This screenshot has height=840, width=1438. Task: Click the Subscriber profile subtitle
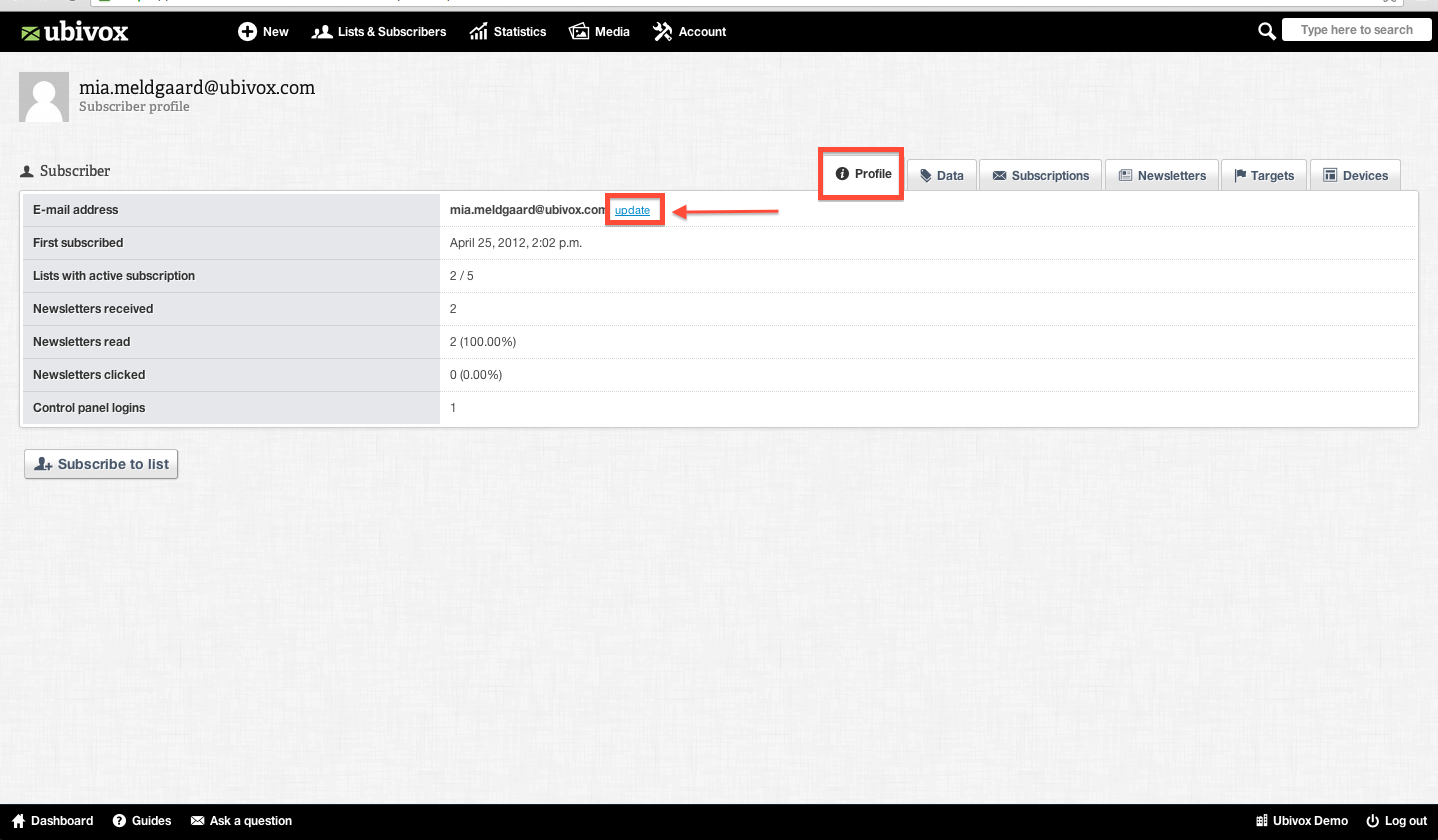click(x=134, y=107)
